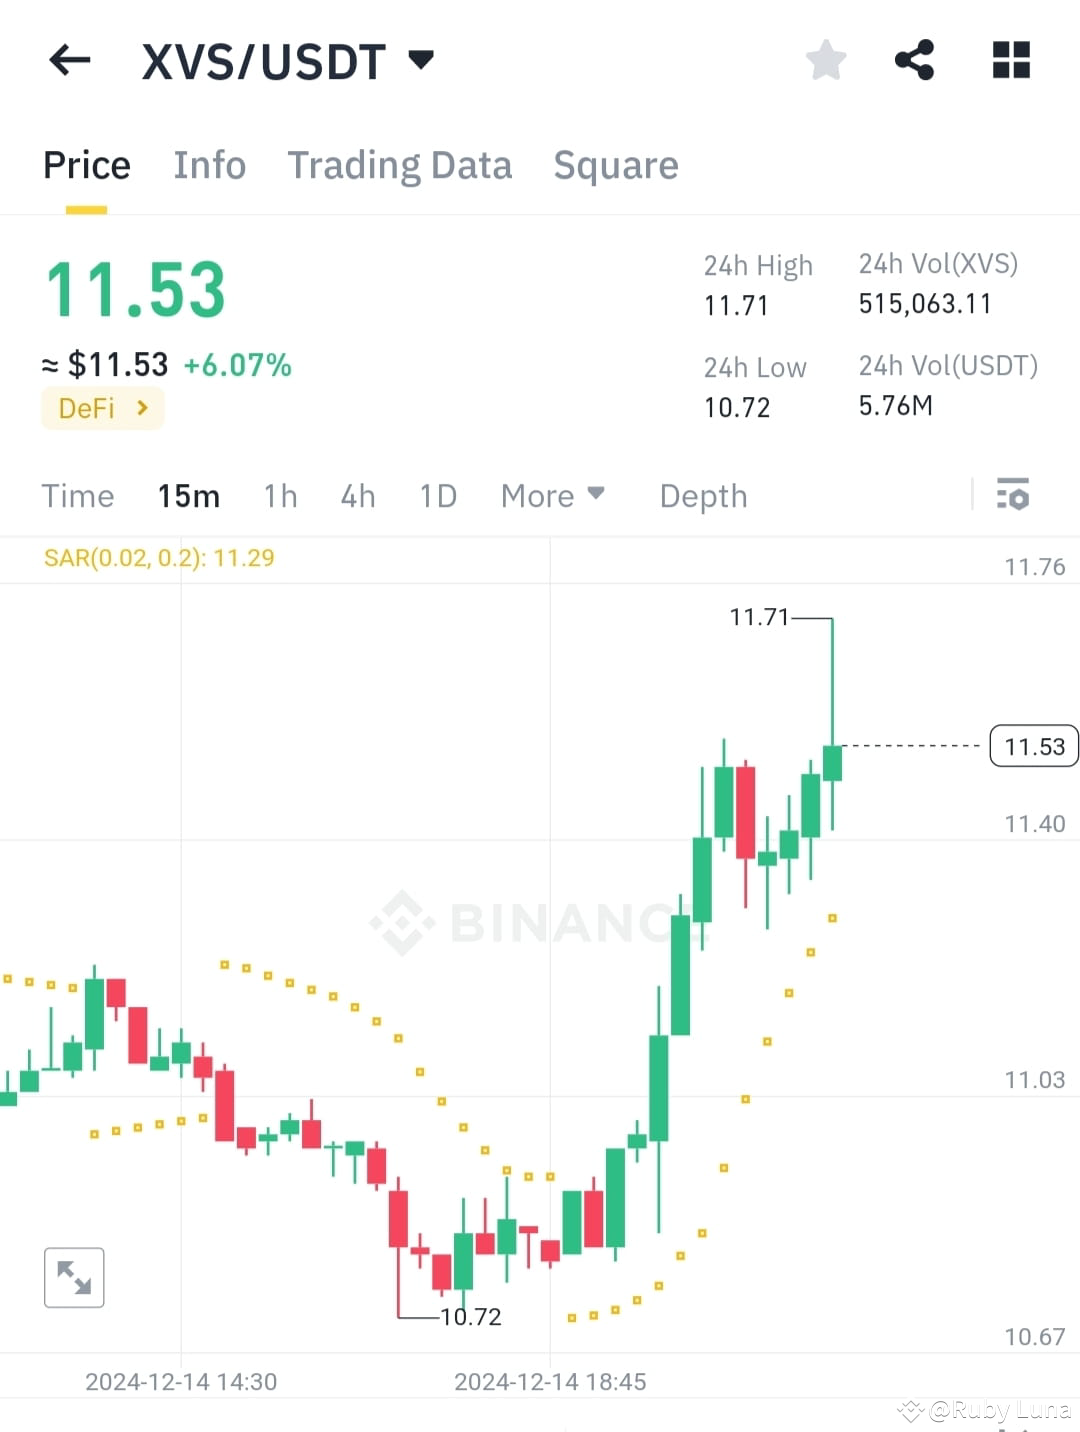Open the XVS/USDT pair selector dropdown
The width and height of the screenshot is (1080, 1432).
(290, 60)
